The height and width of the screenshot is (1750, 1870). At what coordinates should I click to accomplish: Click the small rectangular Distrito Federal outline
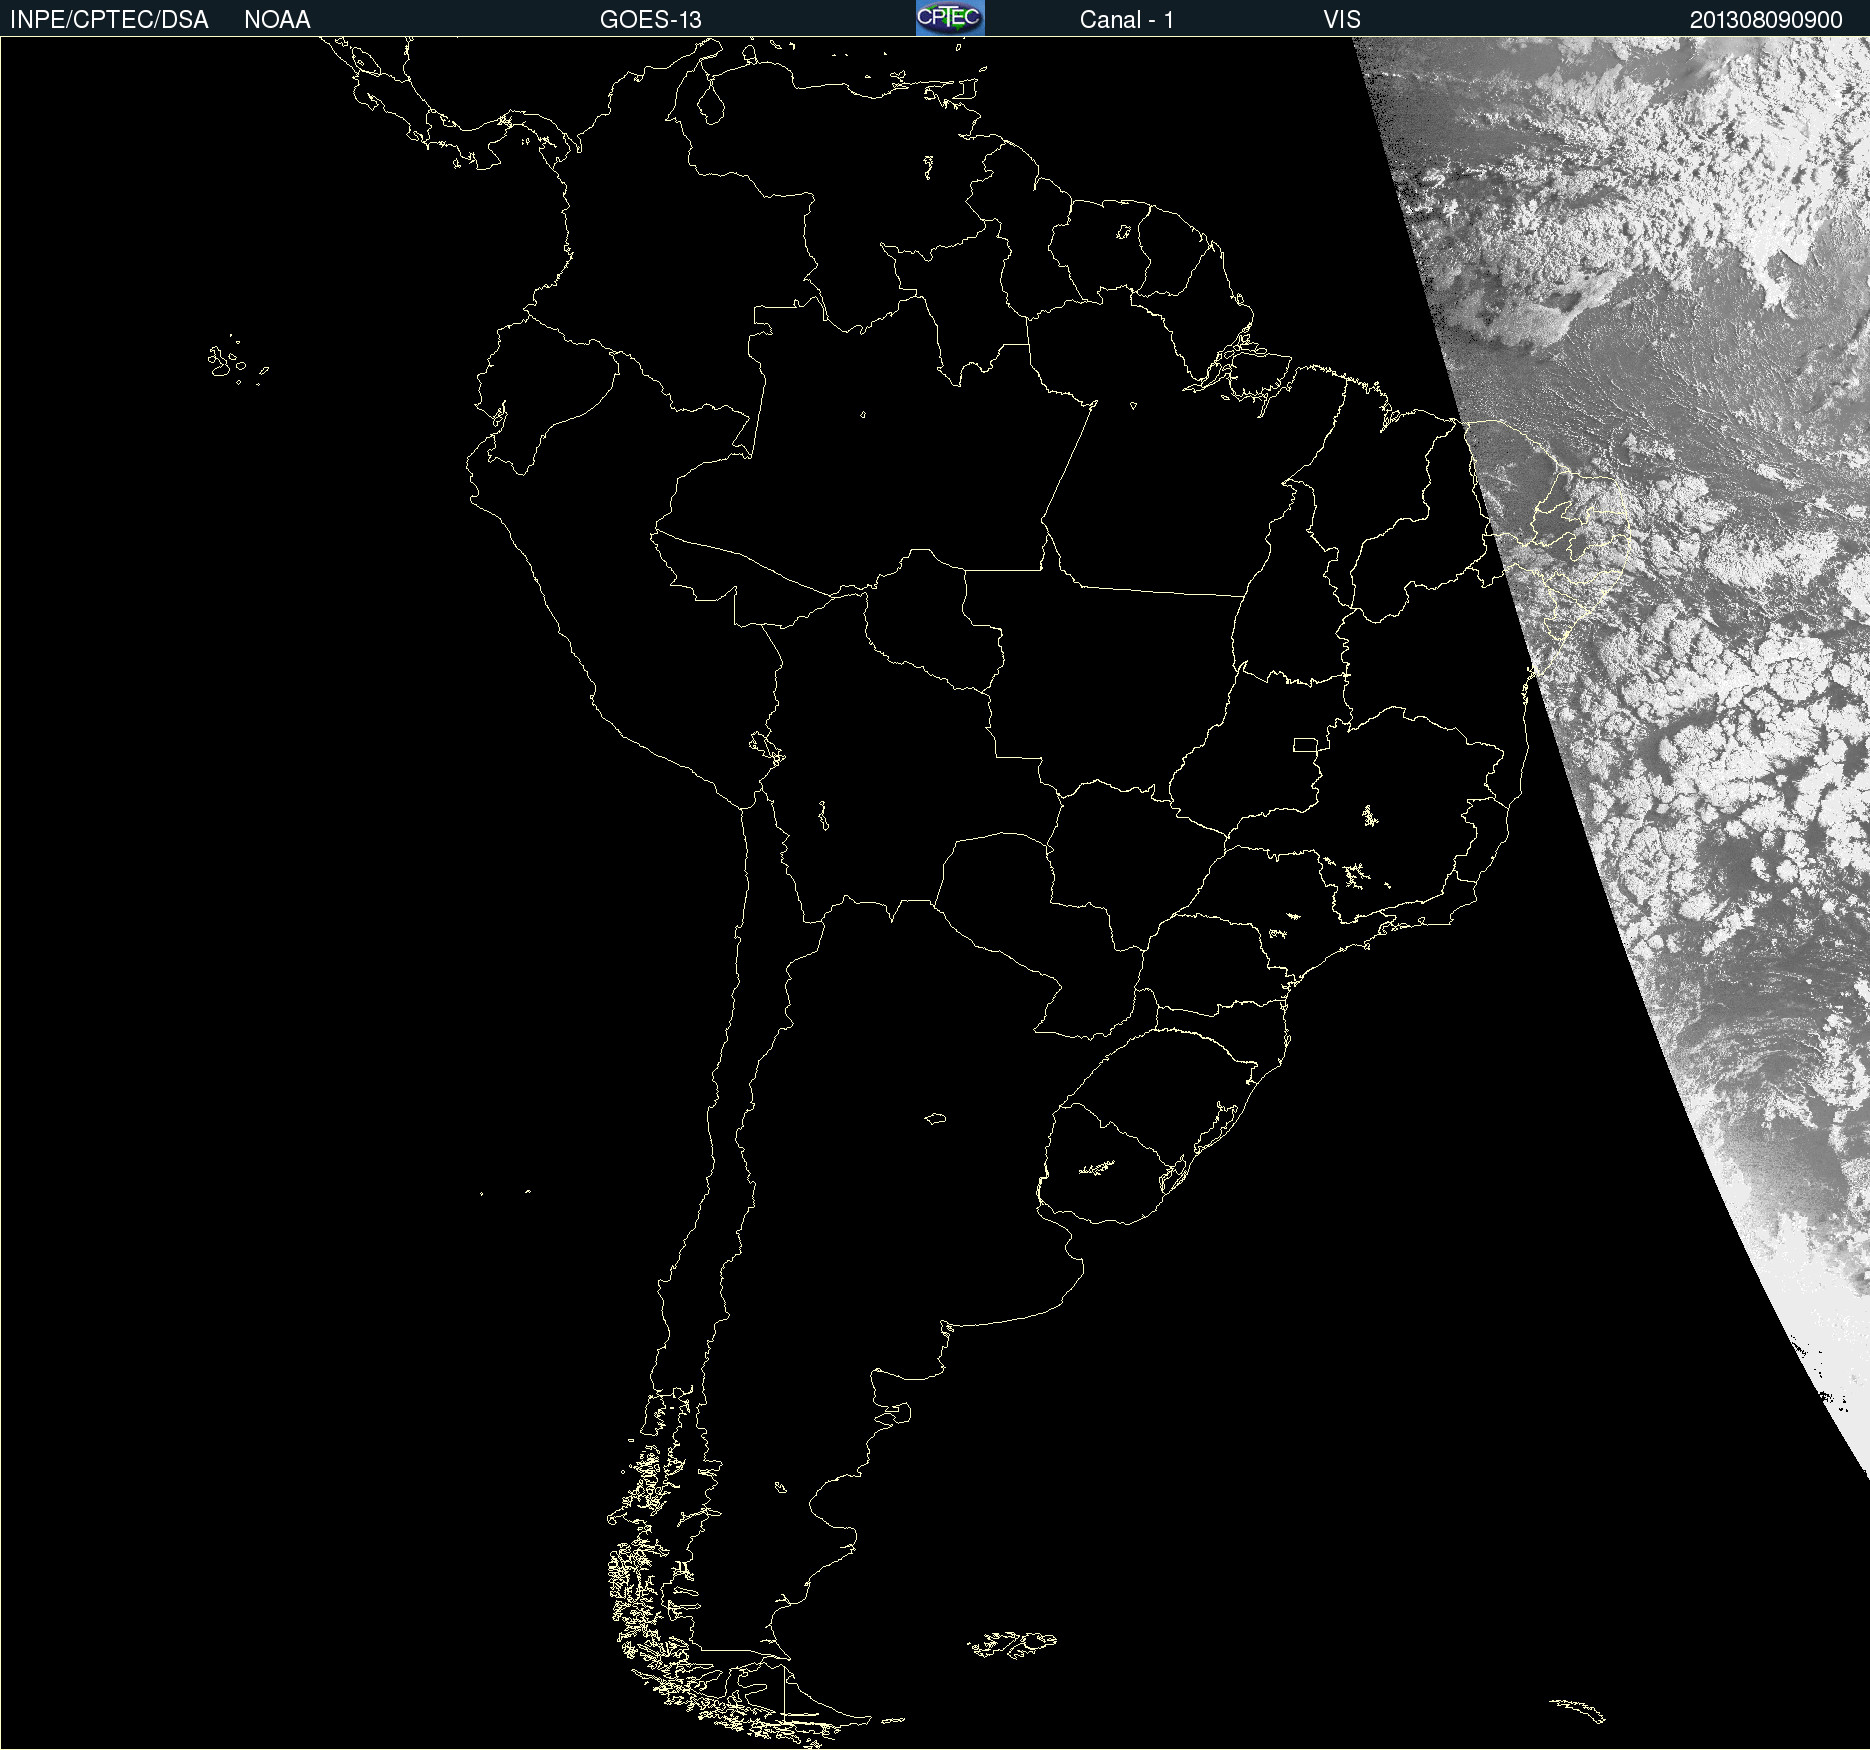(x=1304, y=744)
